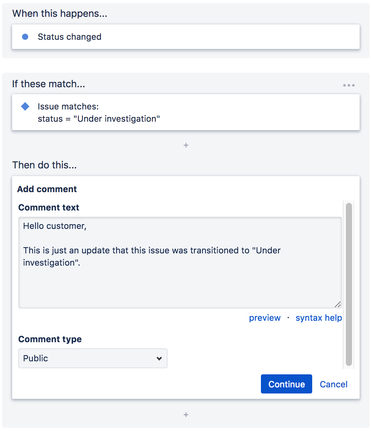The height and width of the screenshot is (431, 371).
Task: Click inside the Comment text field
Action: (x=180, y=263)
